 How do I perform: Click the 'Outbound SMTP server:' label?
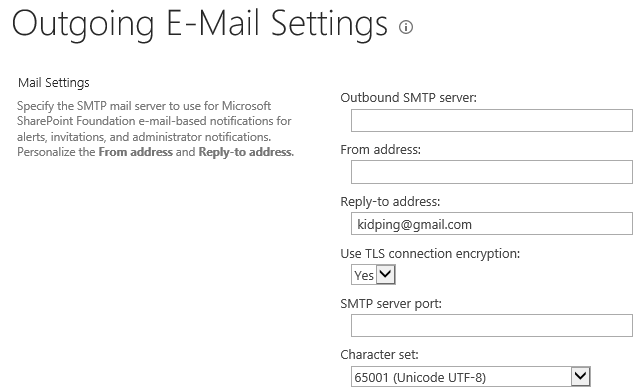pyautogui.click(x=408, y=98)
